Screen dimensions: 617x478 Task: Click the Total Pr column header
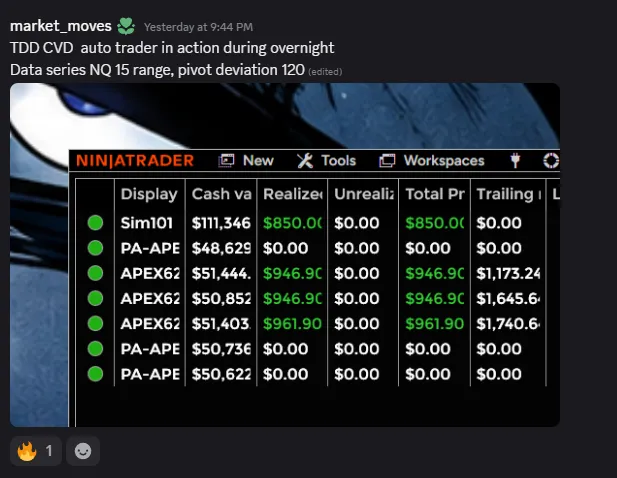click(435, 194)
